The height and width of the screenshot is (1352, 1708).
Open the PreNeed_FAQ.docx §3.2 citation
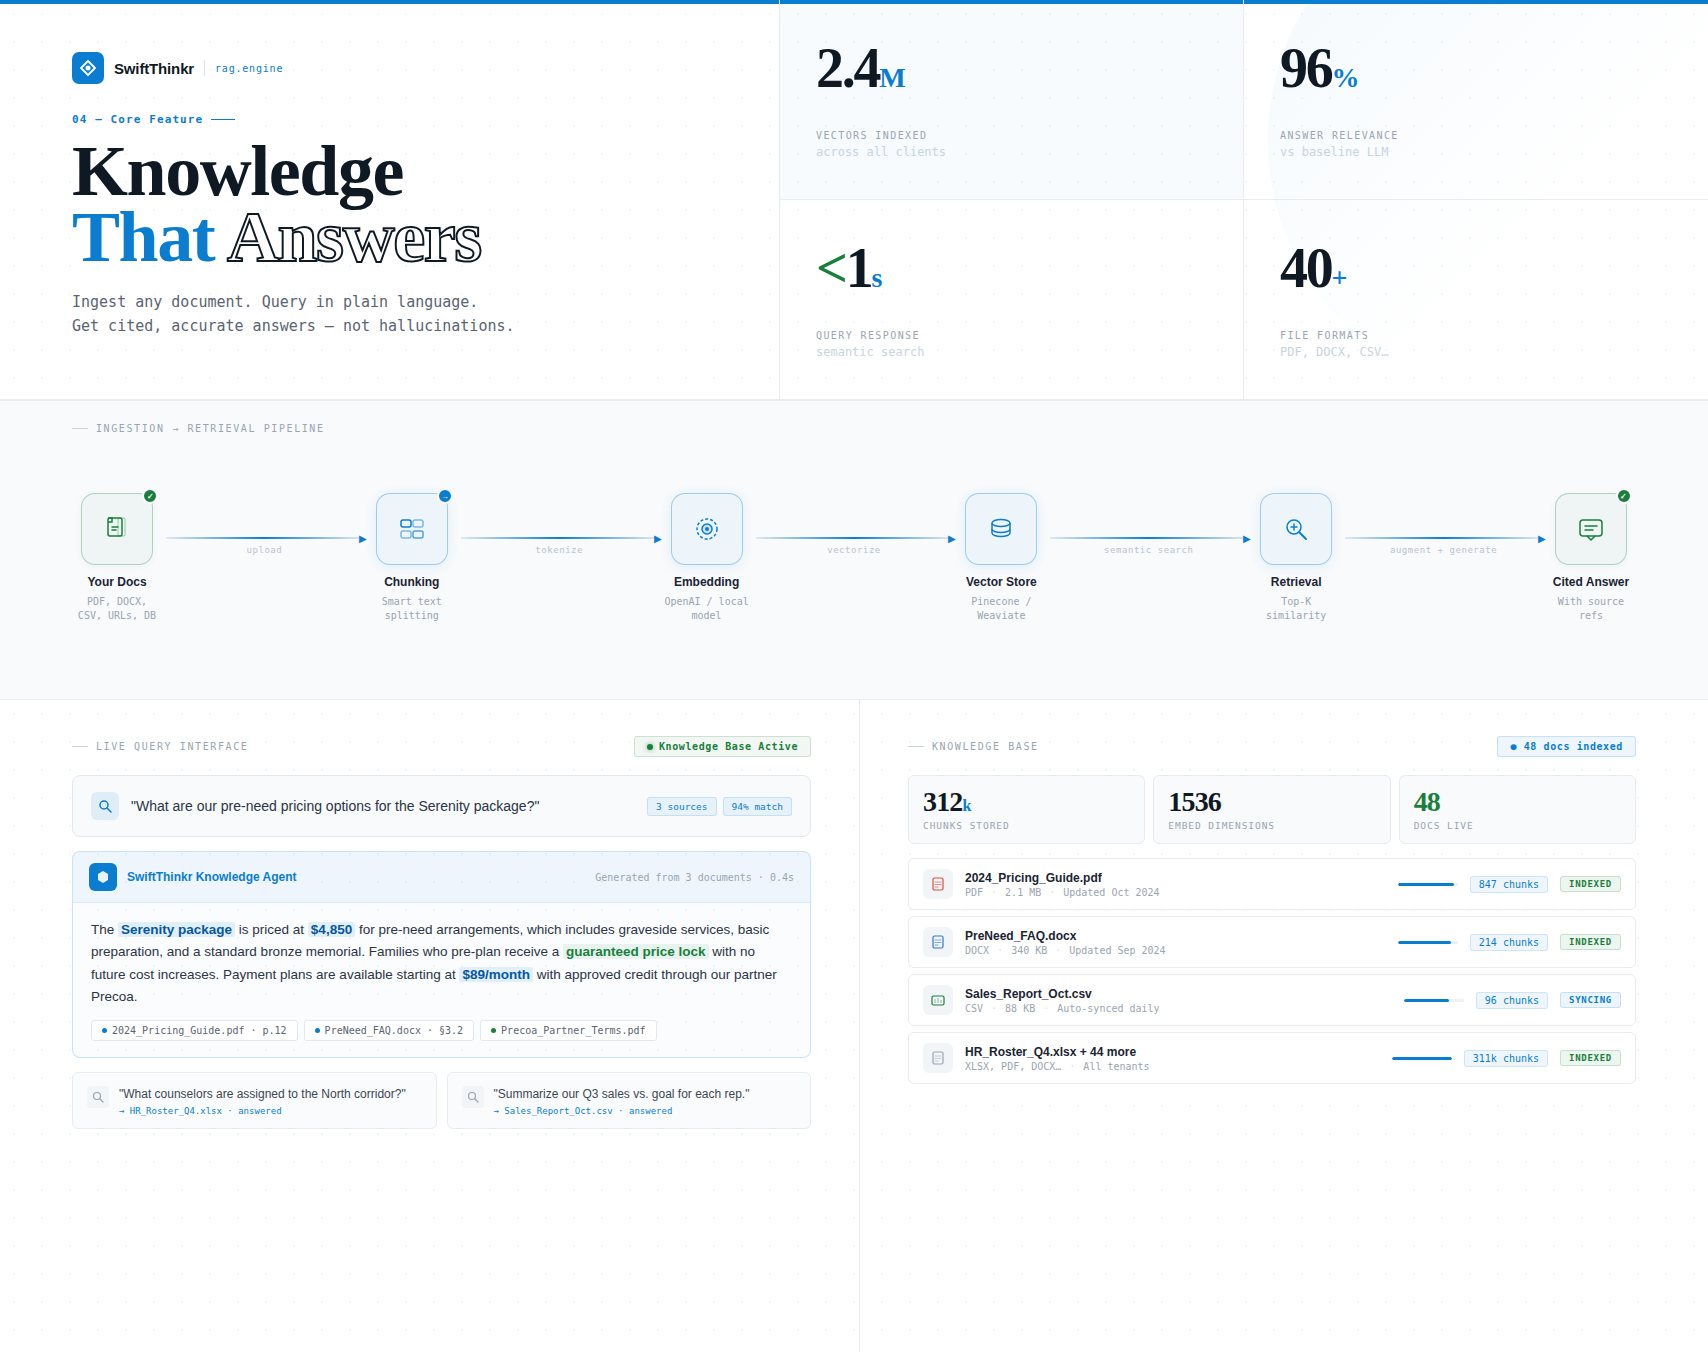pos(389,1030)
